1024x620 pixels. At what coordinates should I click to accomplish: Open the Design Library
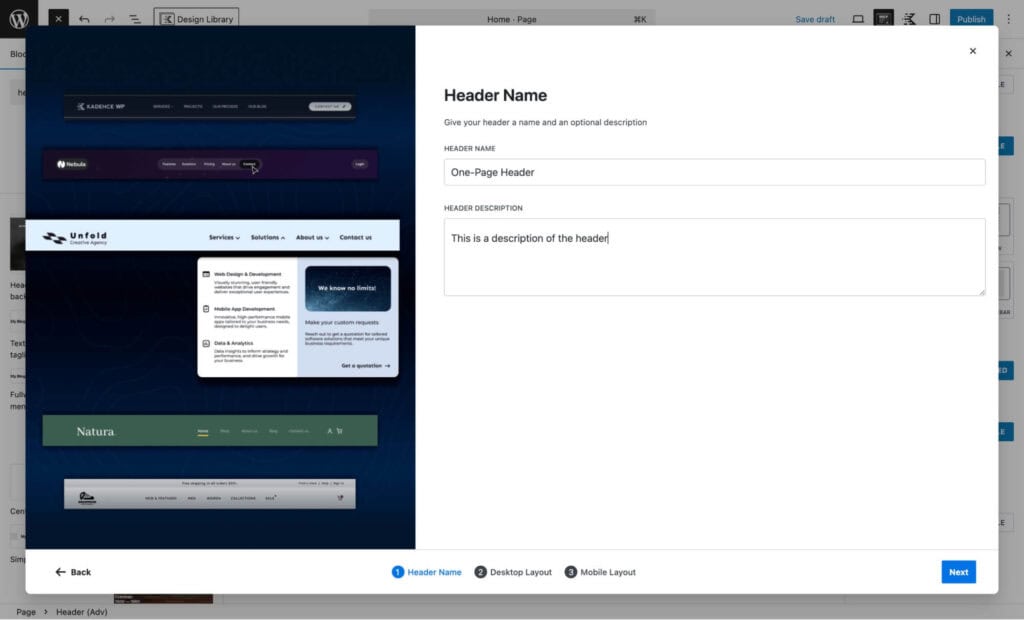[x=197, y=19]
